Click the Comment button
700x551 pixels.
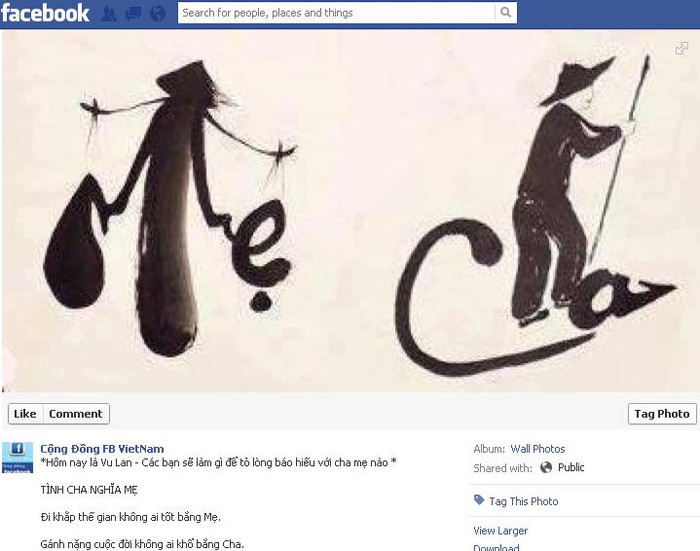pos(76,414)
